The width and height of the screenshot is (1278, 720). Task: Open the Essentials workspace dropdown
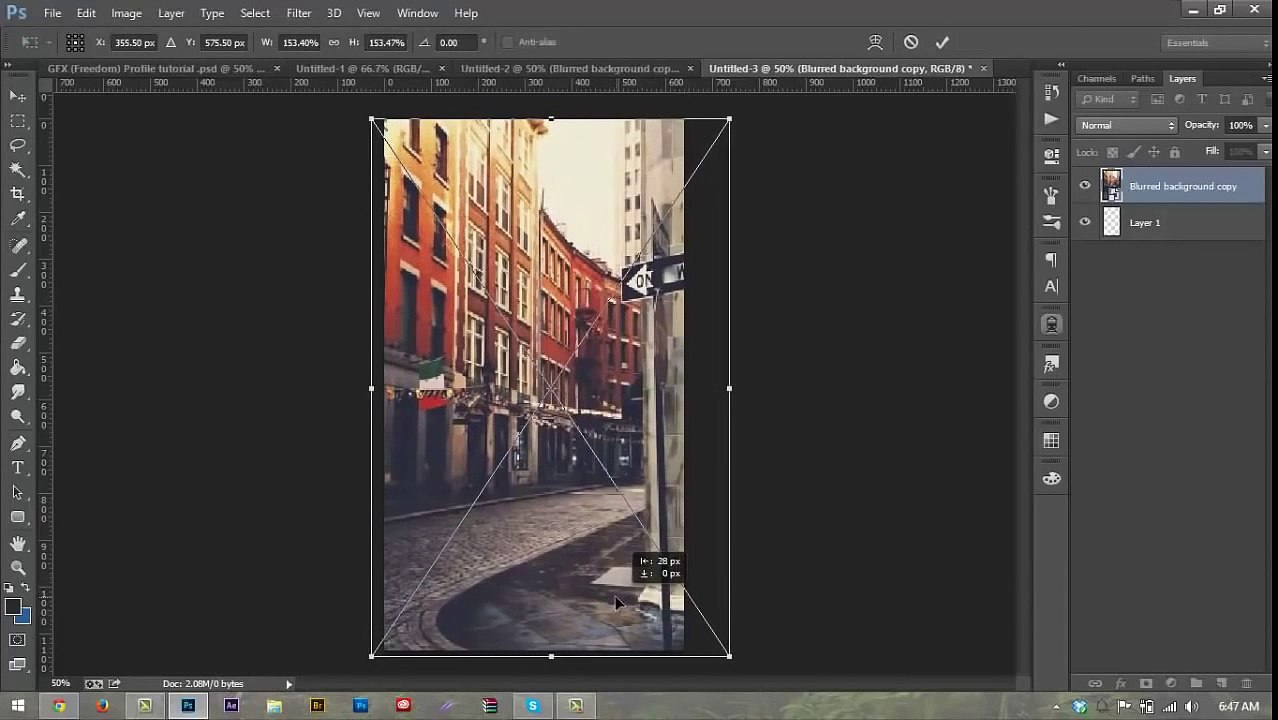tap(1215, 43)
